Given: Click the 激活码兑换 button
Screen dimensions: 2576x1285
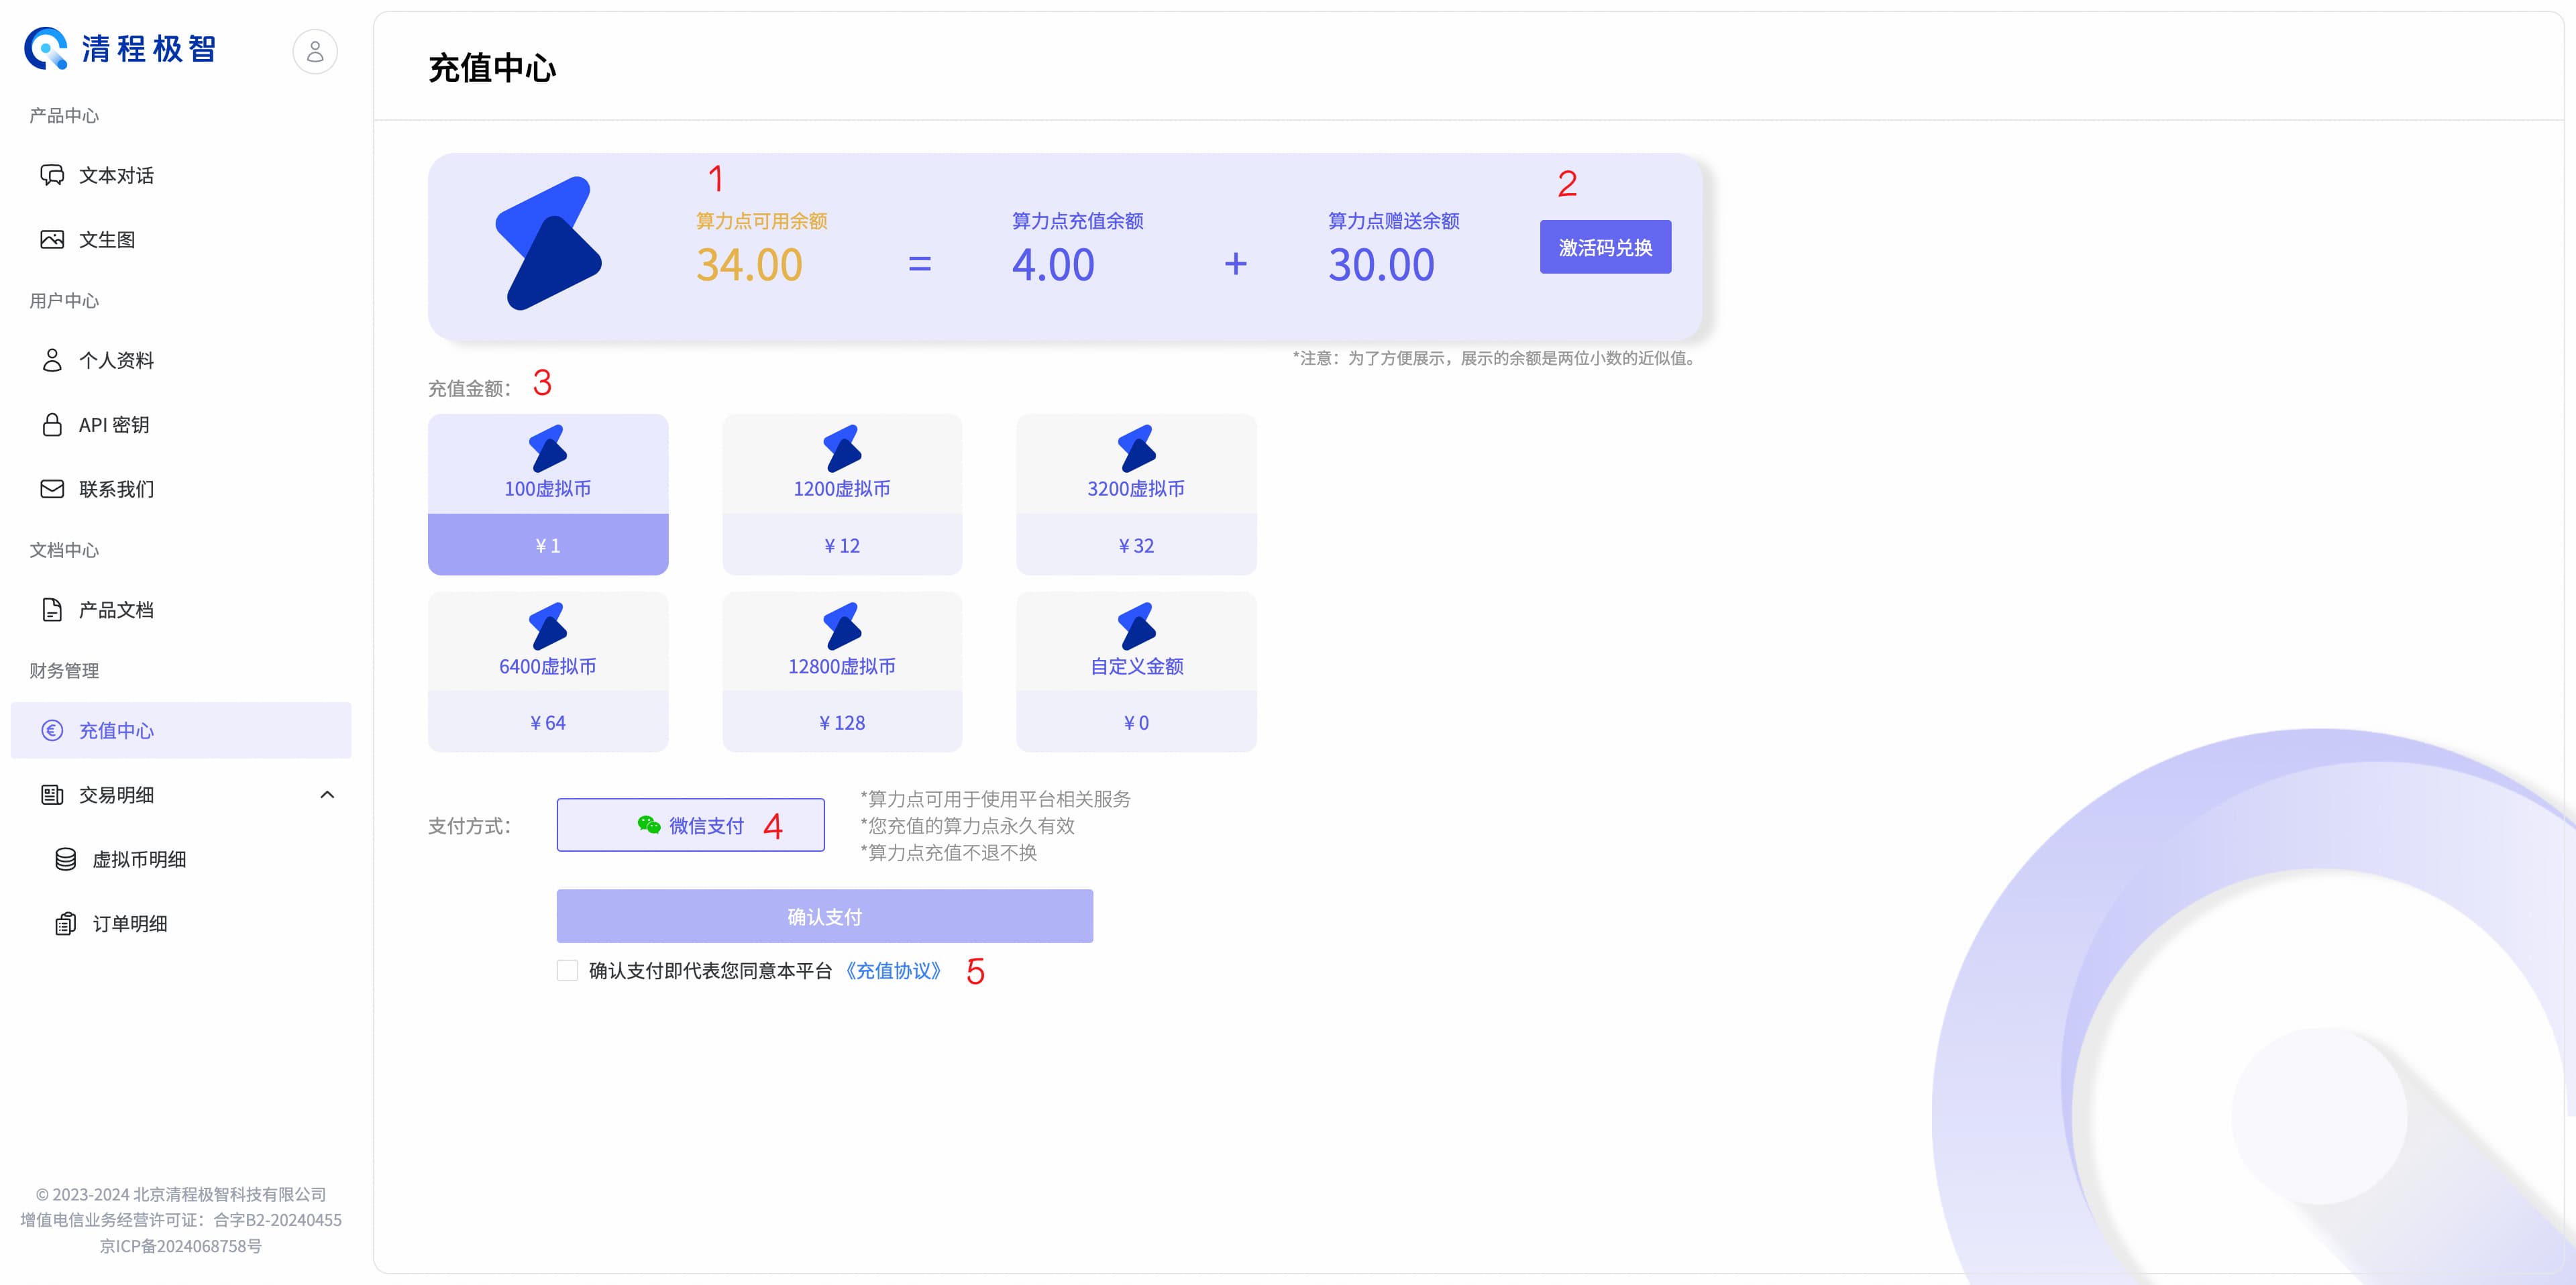Looking at the screenshot, I should click(x=1605, y=247).
